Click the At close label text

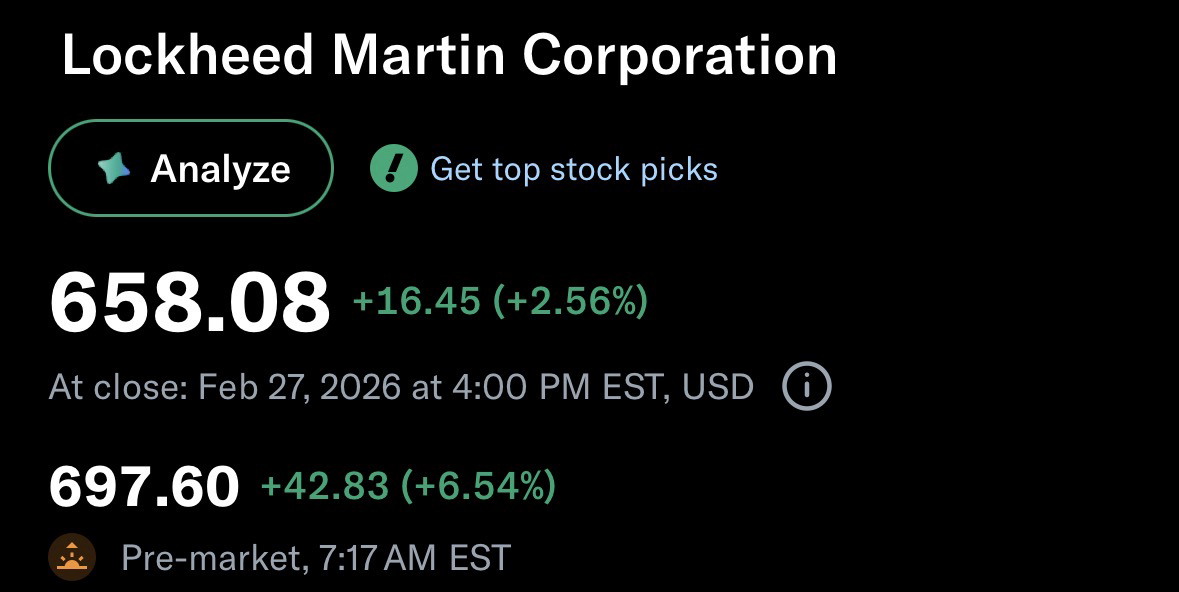tap(117, 387)
